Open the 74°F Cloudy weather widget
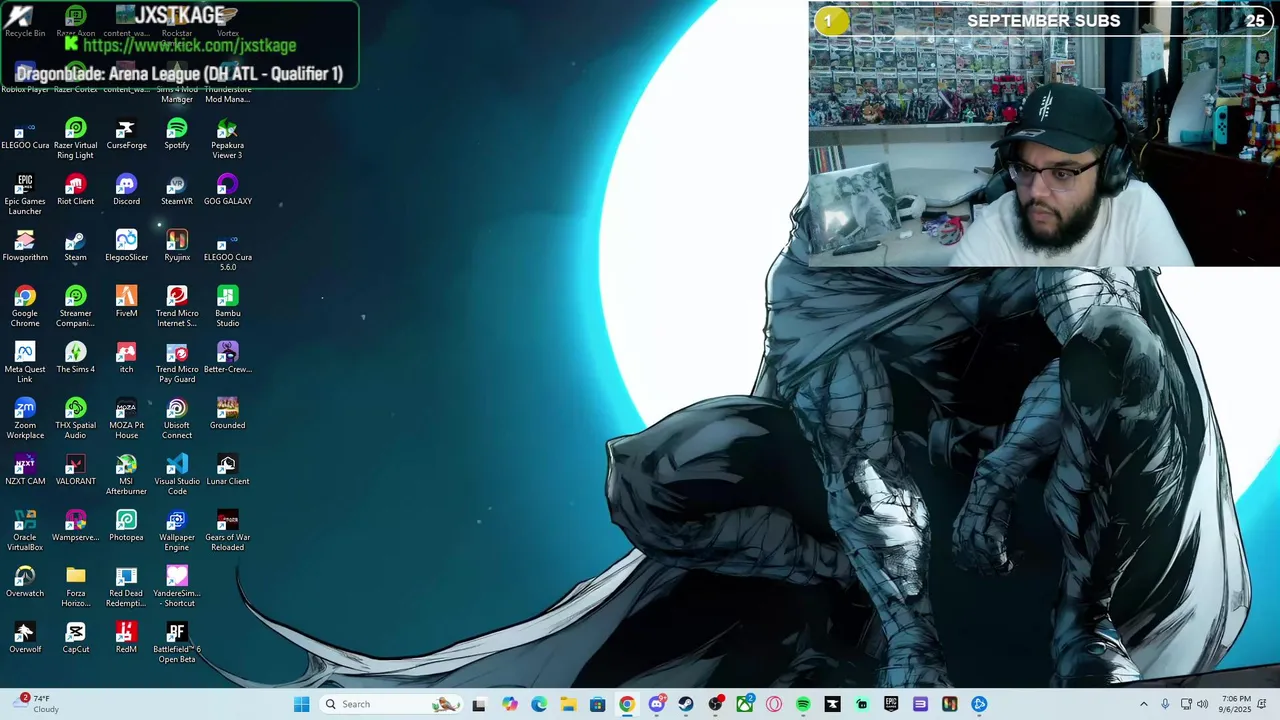Screen dimensions: 1280x720 click(x=35, y=704)
